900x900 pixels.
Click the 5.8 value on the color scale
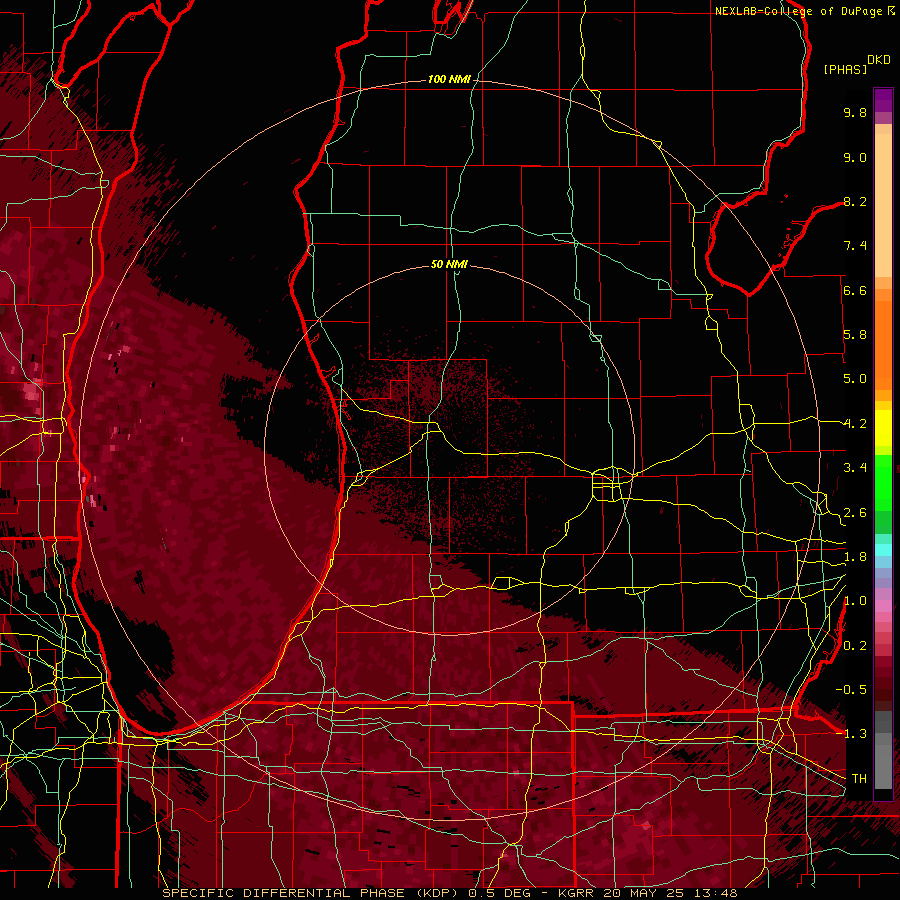855,335
